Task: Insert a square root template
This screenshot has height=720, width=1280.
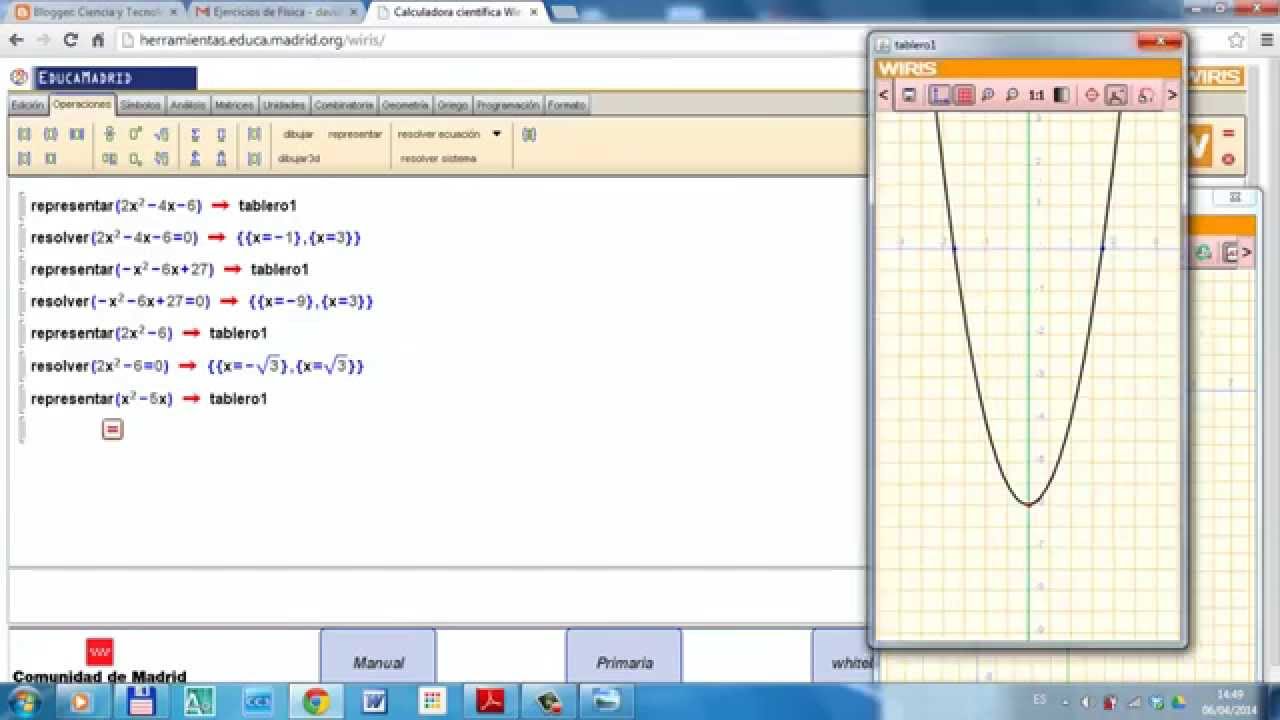Action: click(161, 134)
